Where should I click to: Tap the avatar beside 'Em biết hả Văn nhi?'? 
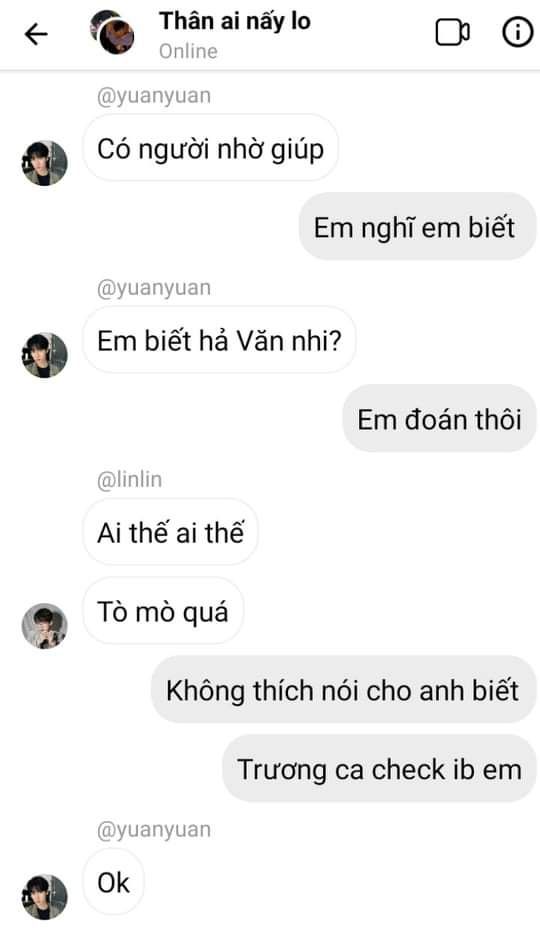[45, 355]
